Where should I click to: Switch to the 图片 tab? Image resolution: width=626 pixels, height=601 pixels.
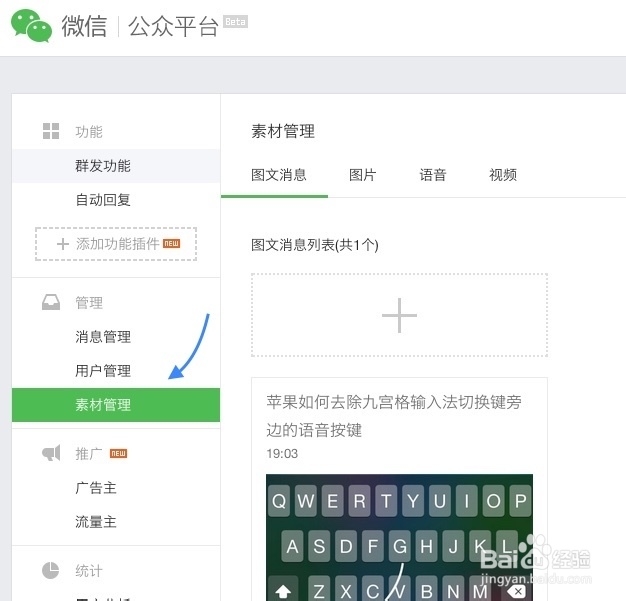363,175
